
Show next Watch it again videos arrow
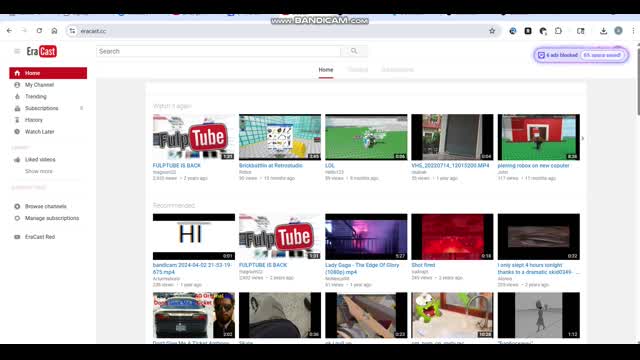click(x=582, y=138)
